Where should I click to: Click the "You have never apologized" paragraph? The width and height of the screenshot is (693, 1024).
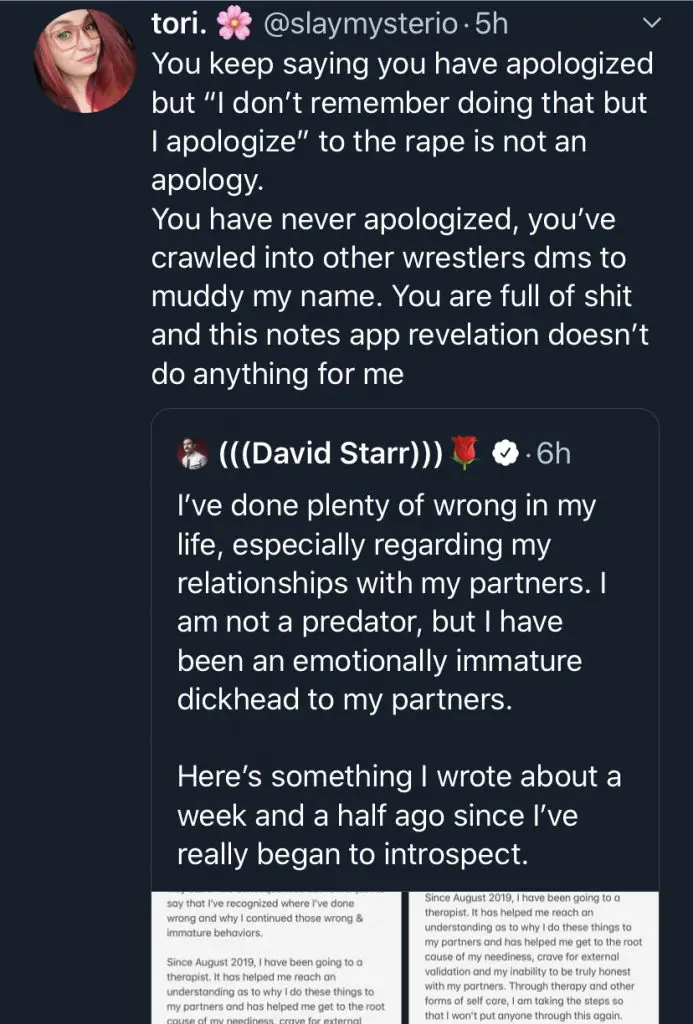click(390, 220)
